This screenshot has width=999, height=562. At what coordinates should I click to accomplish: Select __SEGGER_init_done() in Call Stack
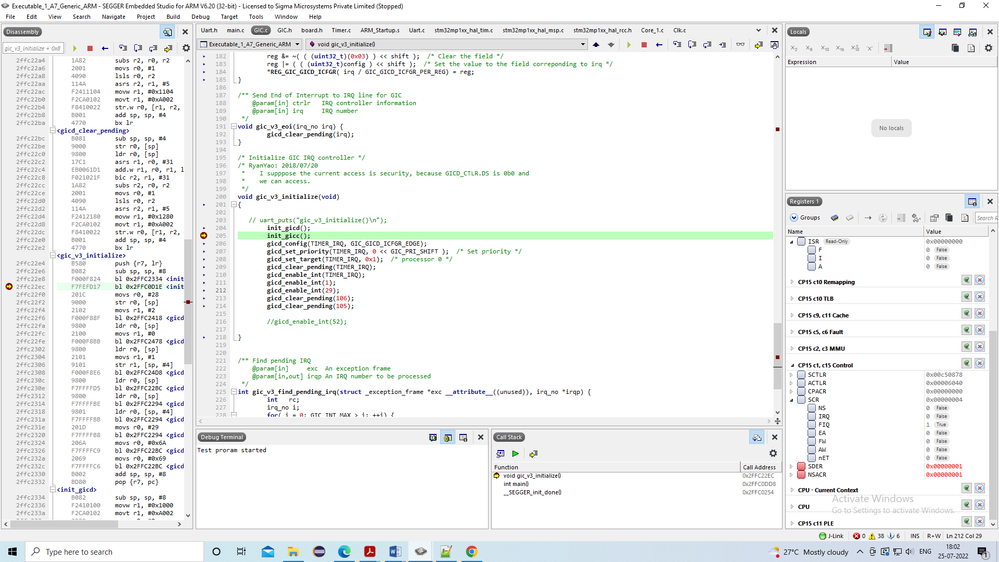[532, 492]
